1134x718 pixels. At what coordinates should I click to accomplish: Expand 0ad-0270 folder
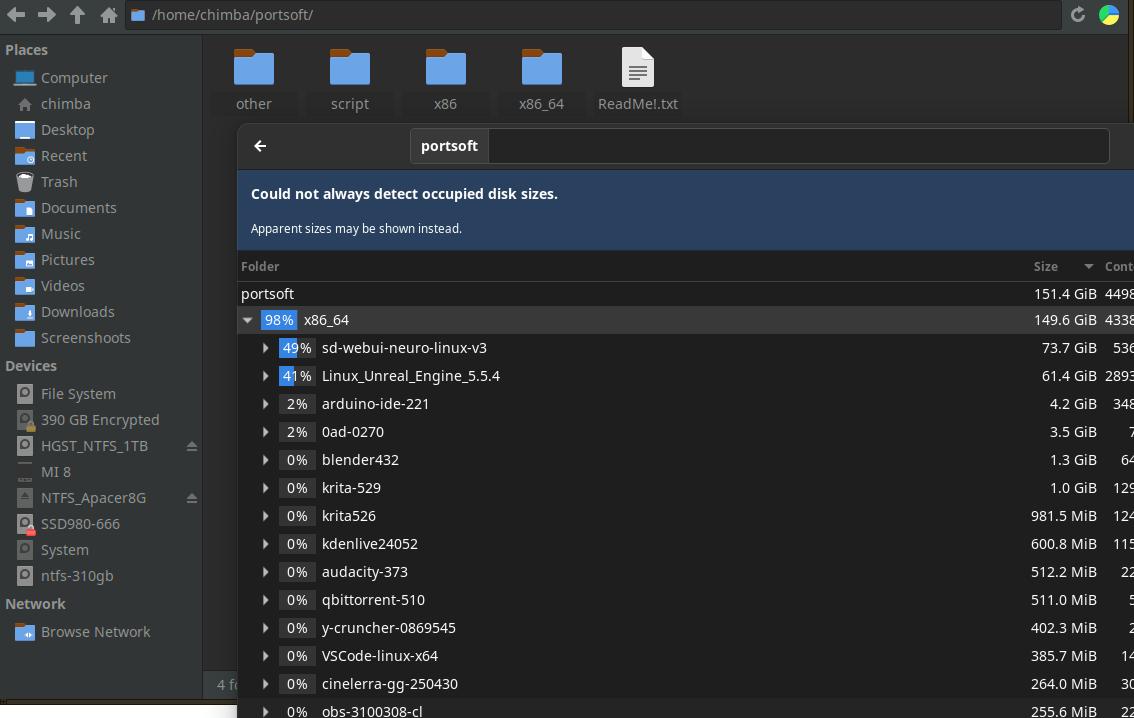coord(265,432)
